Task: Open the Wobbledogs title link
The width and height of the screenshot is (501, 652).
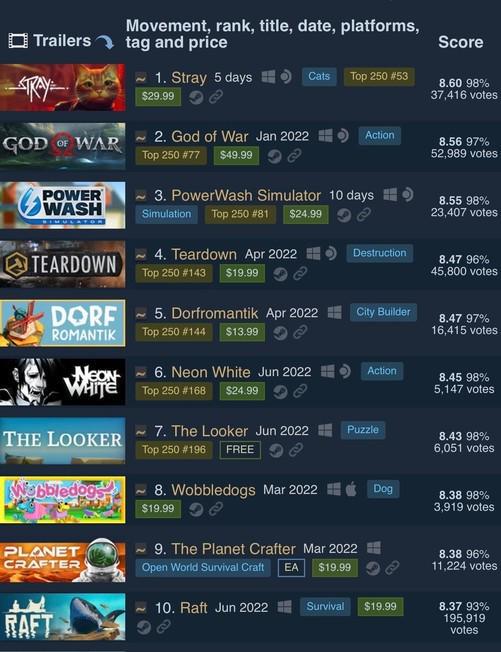Action: pos(213,490)
